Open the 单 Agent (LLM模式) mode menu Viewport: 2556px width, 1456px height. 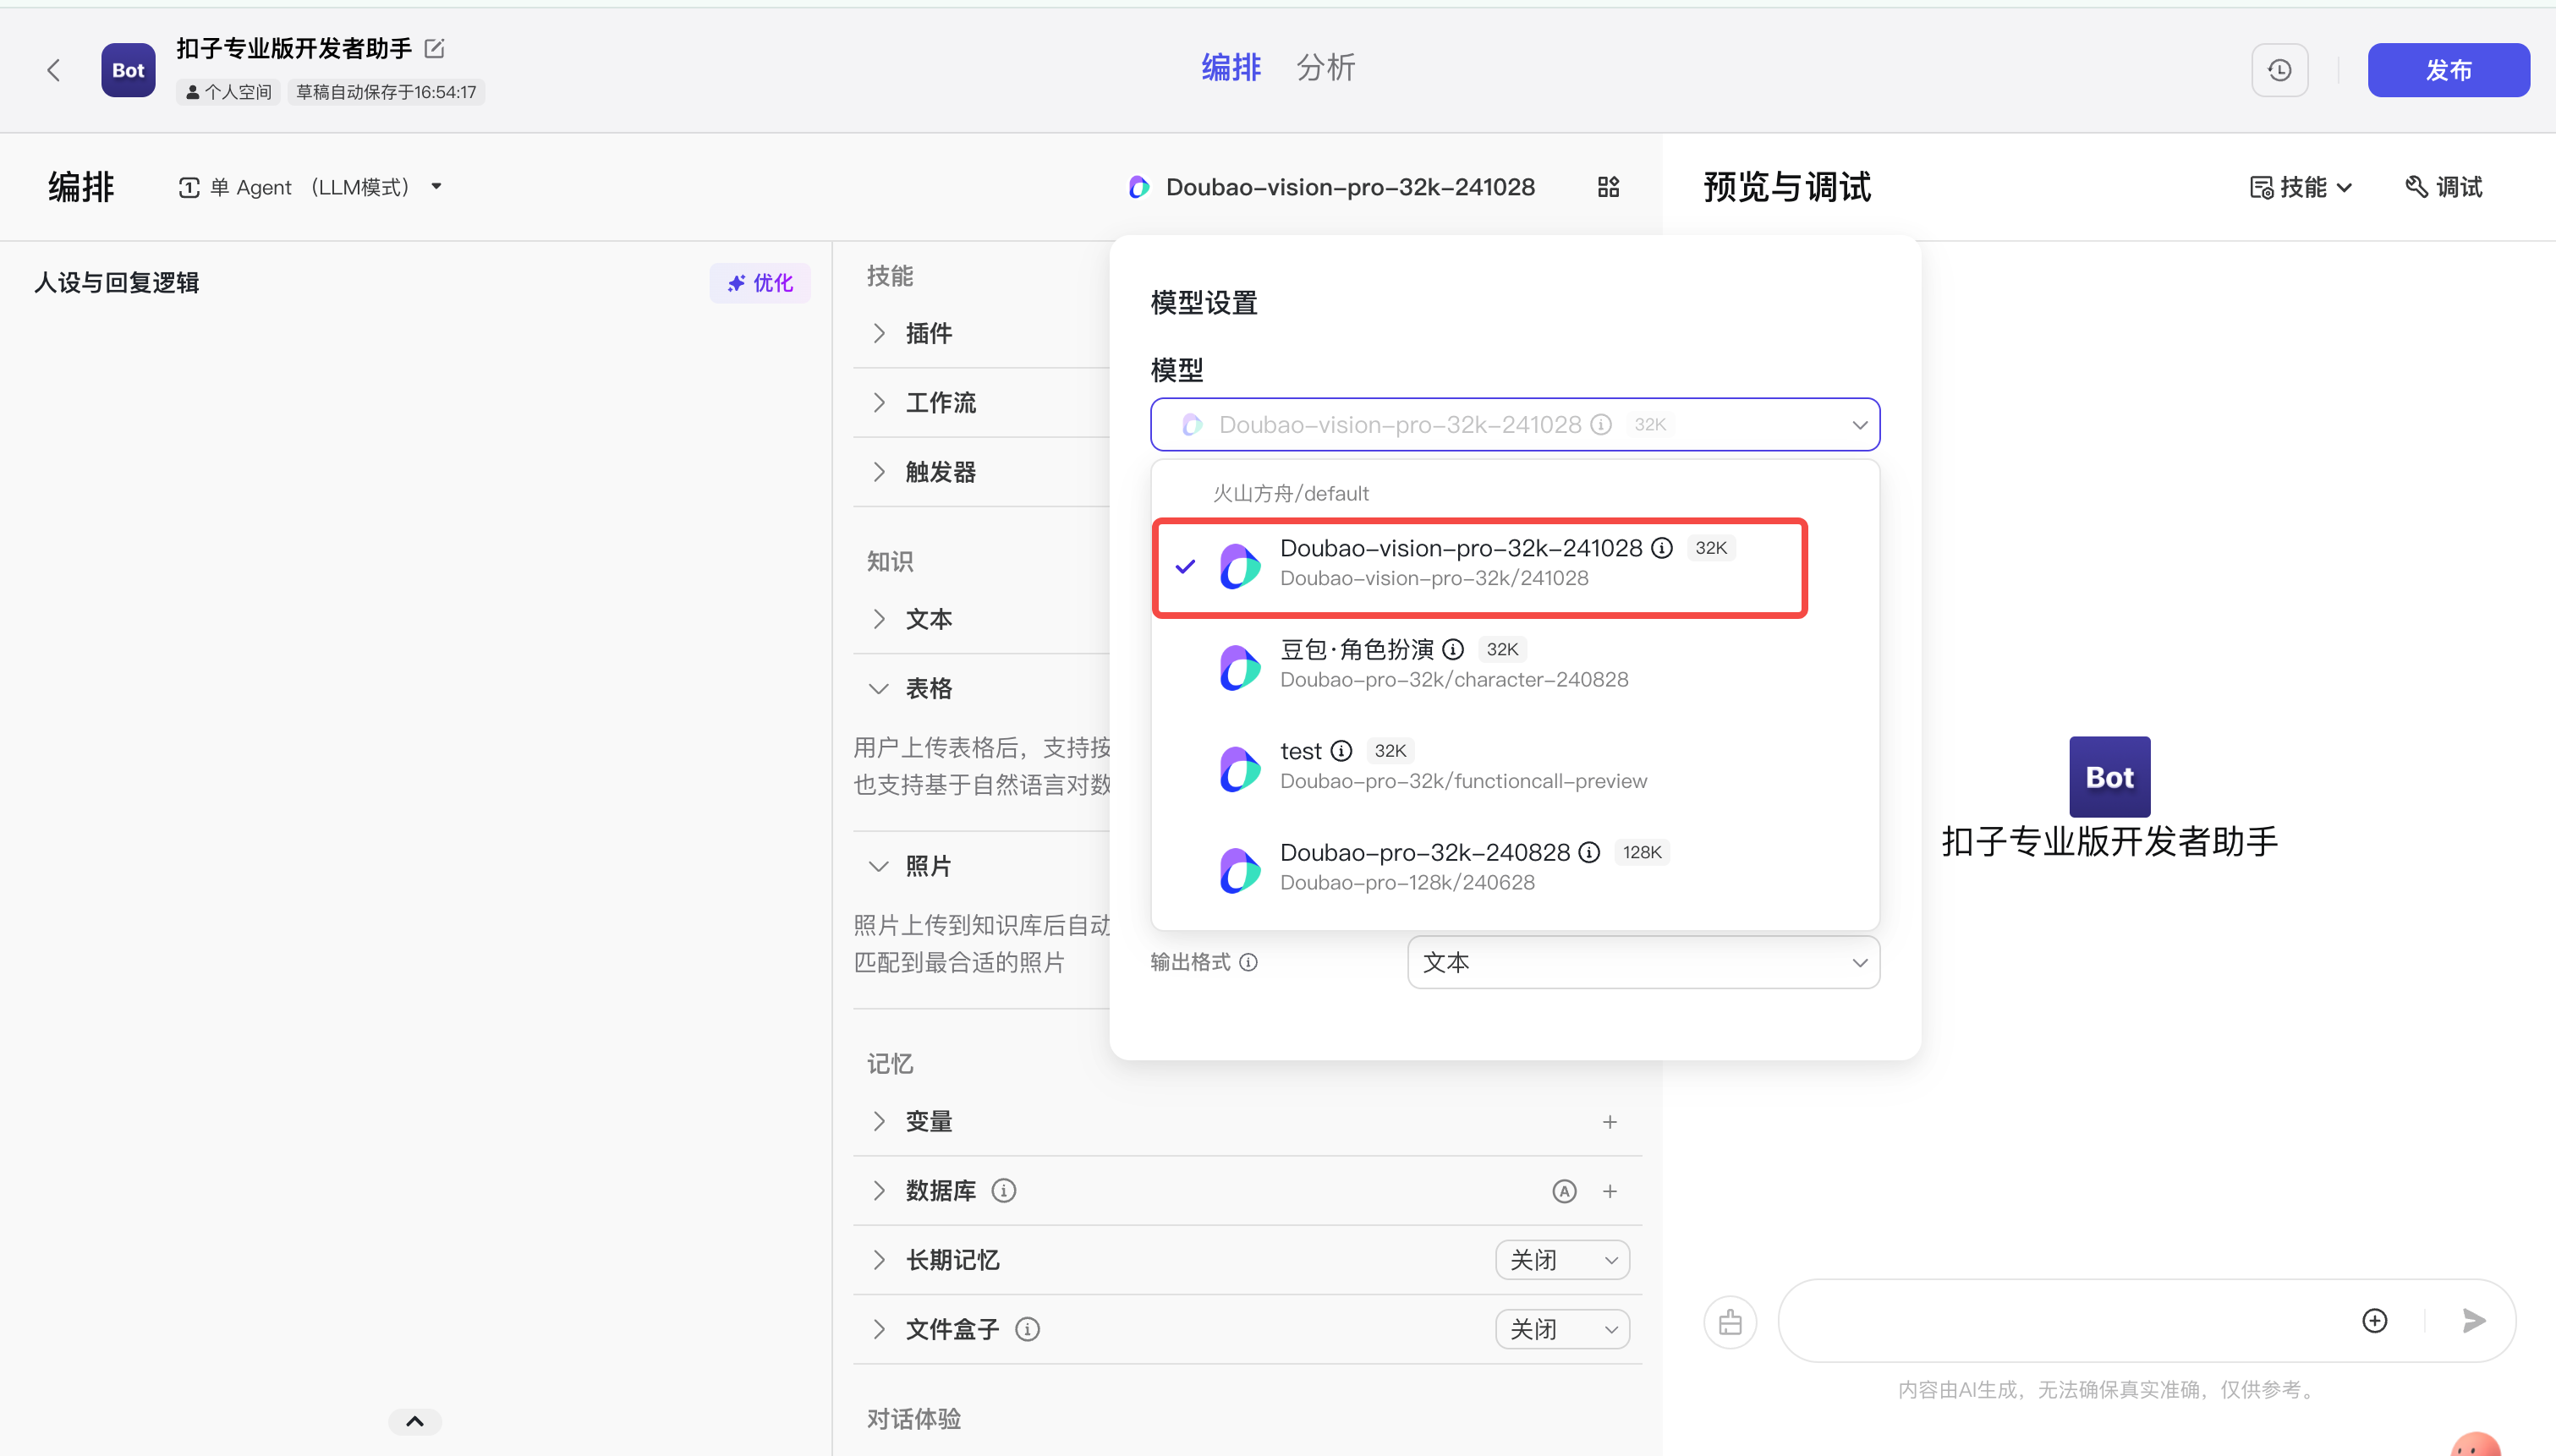pos(310,187)
